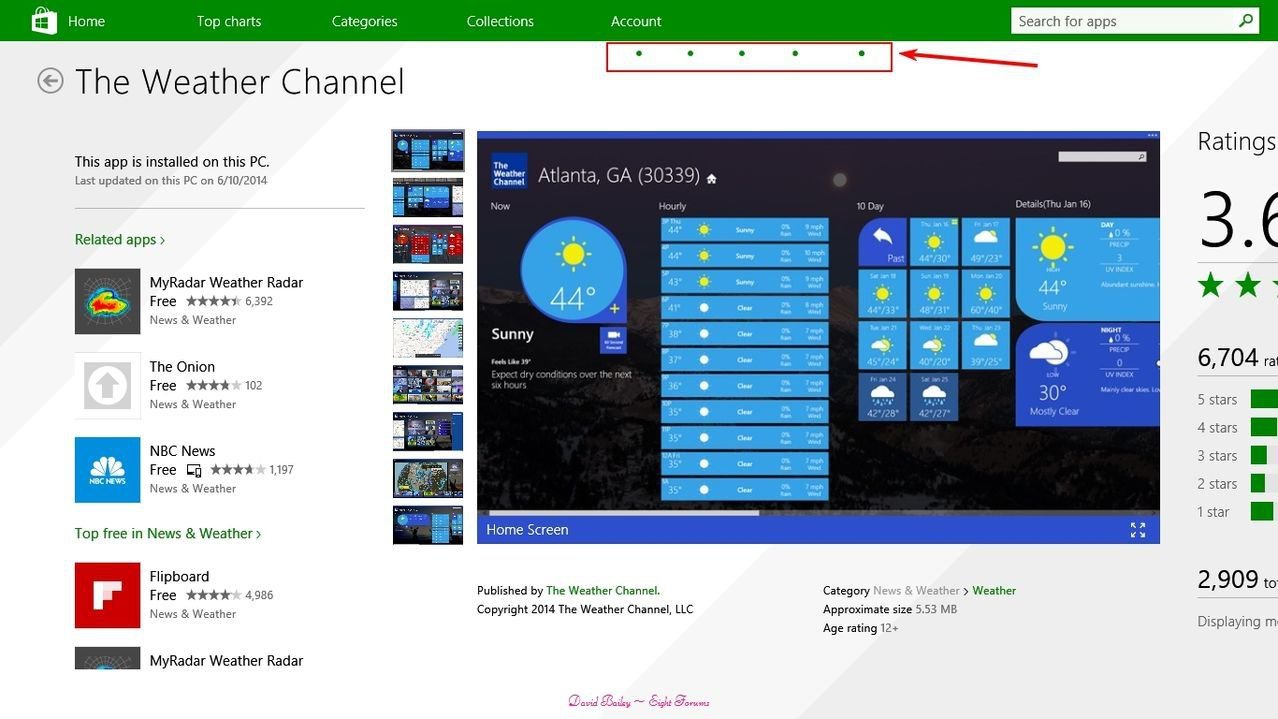
Task: Expand screenshot to full screen
Action: pyautogui.click(x=1138, y=530)
